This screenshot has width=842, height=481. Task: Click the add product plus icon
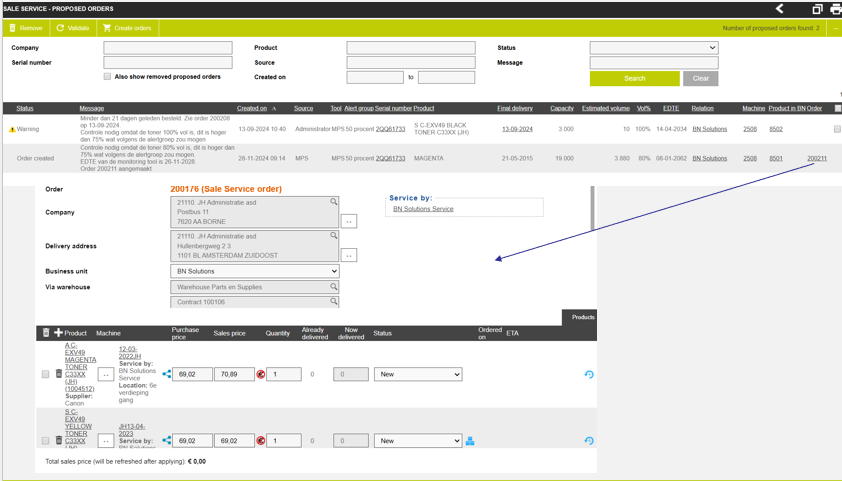[58, 333]
